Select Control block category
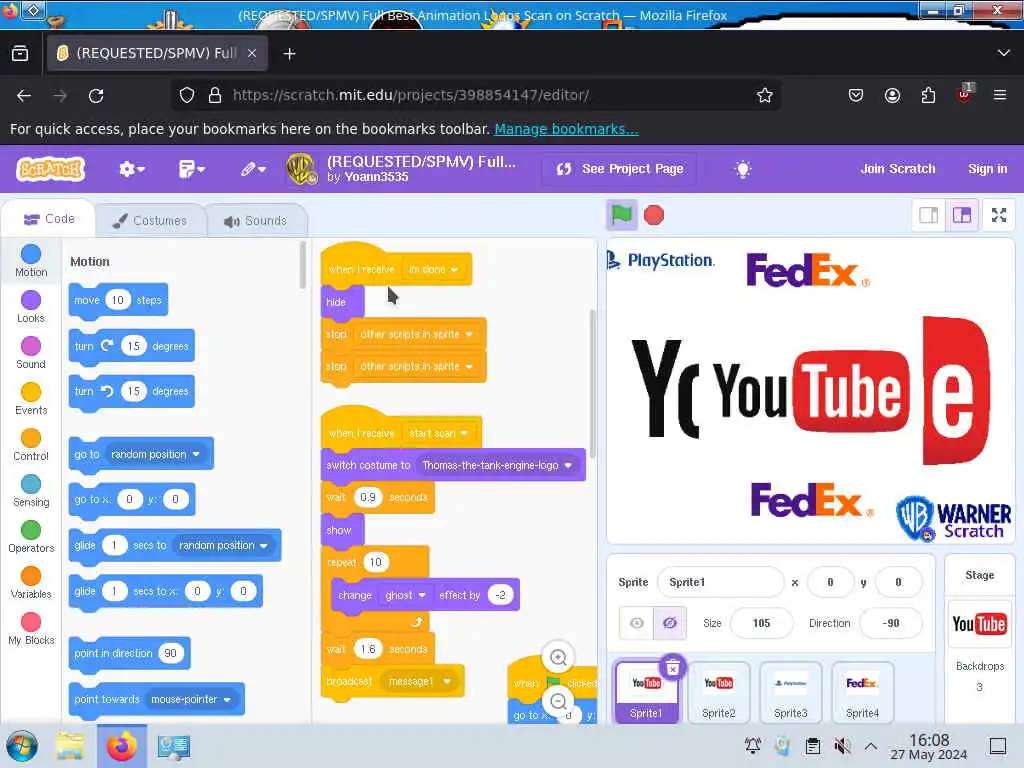This screenshot has height=768, width=1024. click(x=31, y=445)
